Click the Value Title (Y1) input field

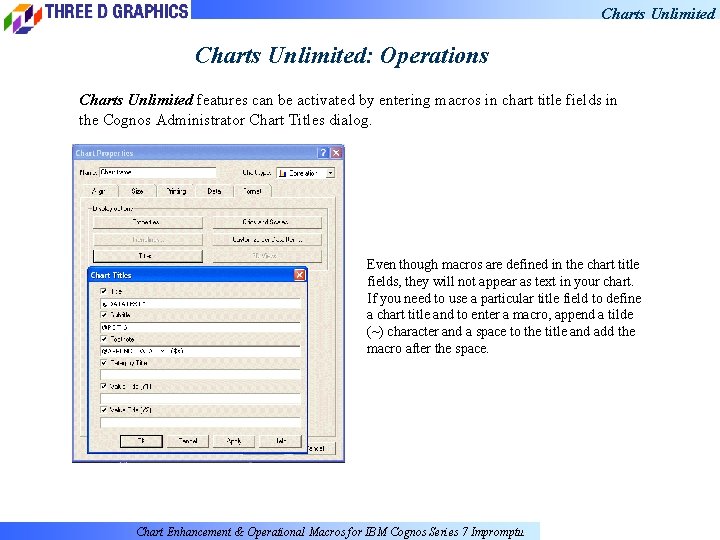[200, 398]
